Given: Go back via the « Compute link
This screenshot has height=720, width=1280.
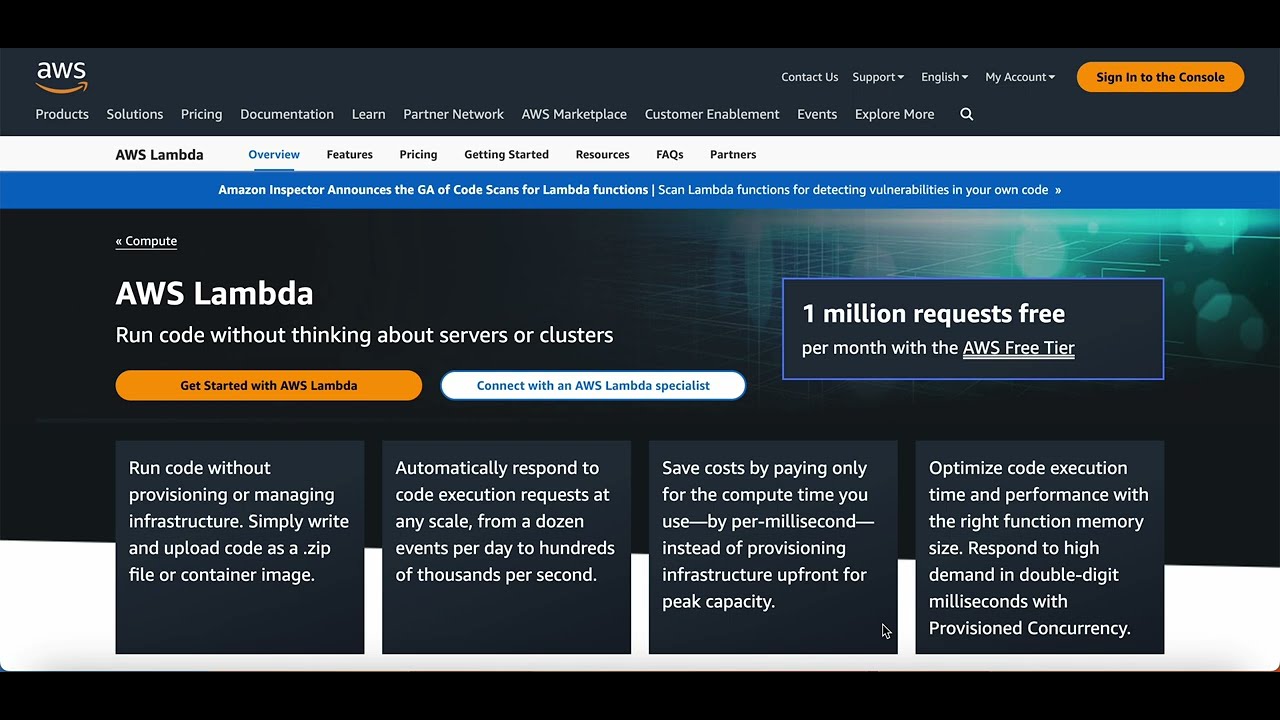Looking at the screenshot, I should click(146, 241).
